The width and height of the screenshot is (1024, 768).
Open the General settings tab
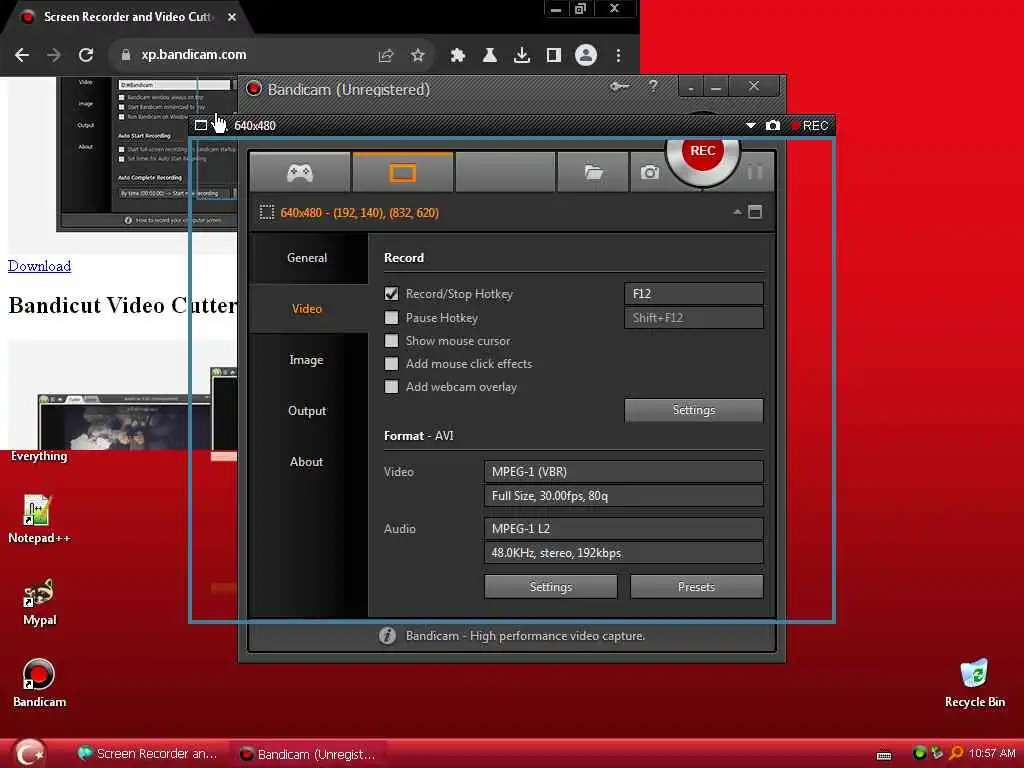click(307, 257)
